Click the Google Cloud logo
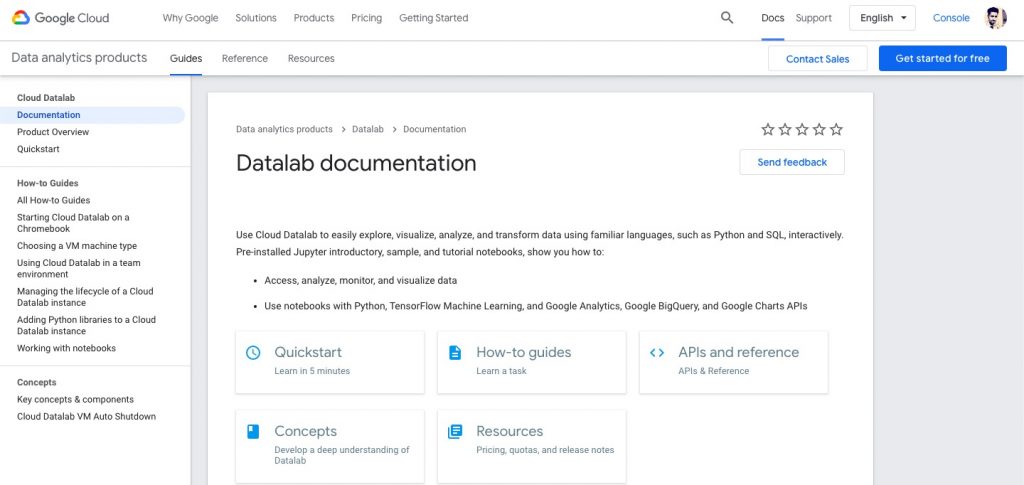Viewport: 1024px width, 485px height. pos(61,18)
